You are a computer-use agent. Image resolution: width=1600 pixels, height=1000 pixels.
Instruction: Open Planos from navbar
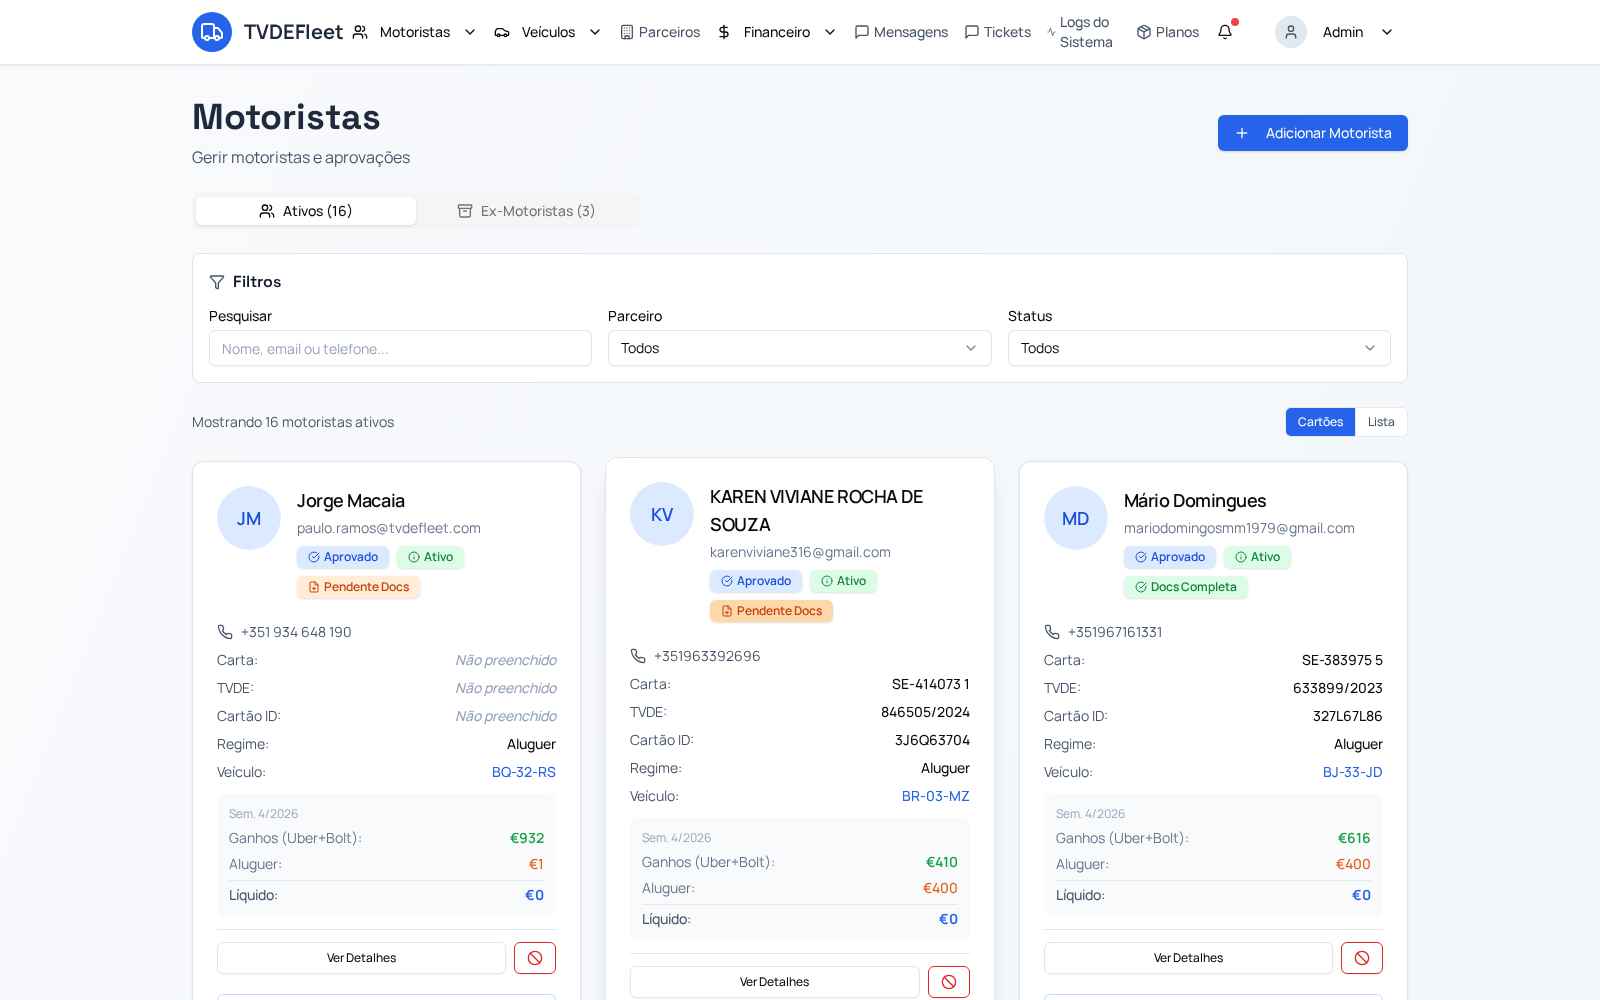point(1167,32)
